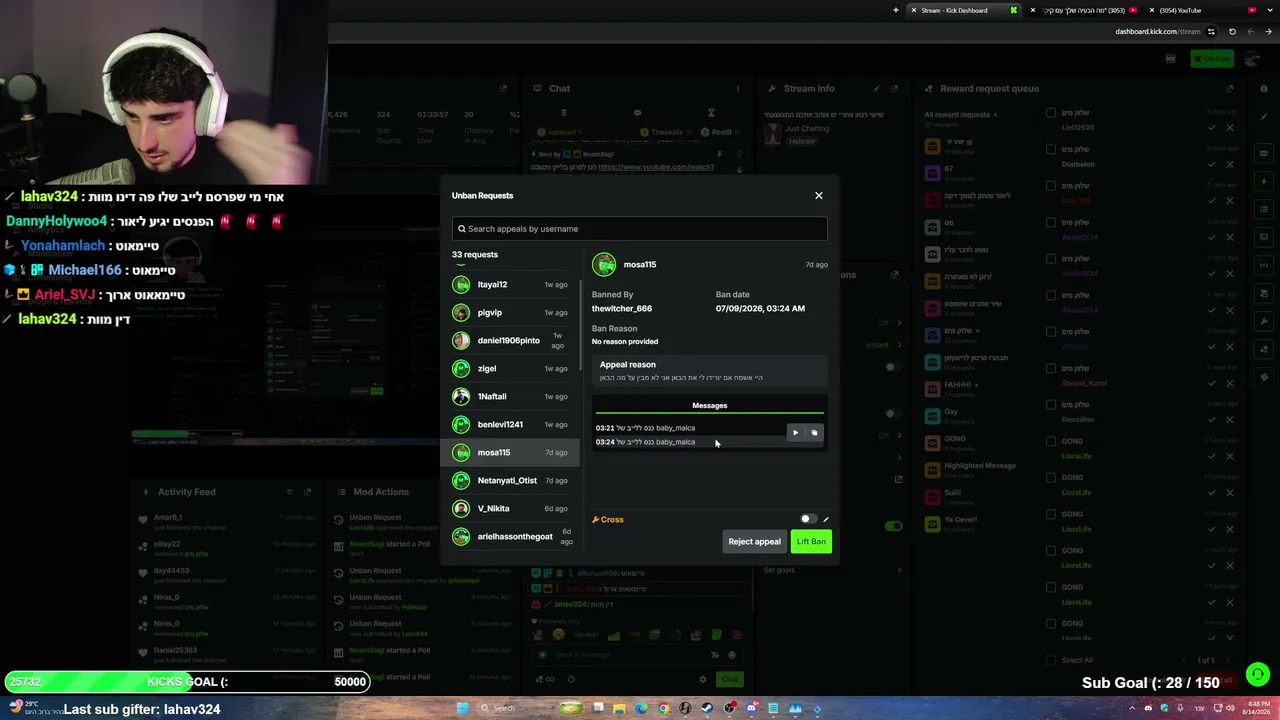1280x720 pixels.
Task: Open a new browser tab
Action: point(896,10)
